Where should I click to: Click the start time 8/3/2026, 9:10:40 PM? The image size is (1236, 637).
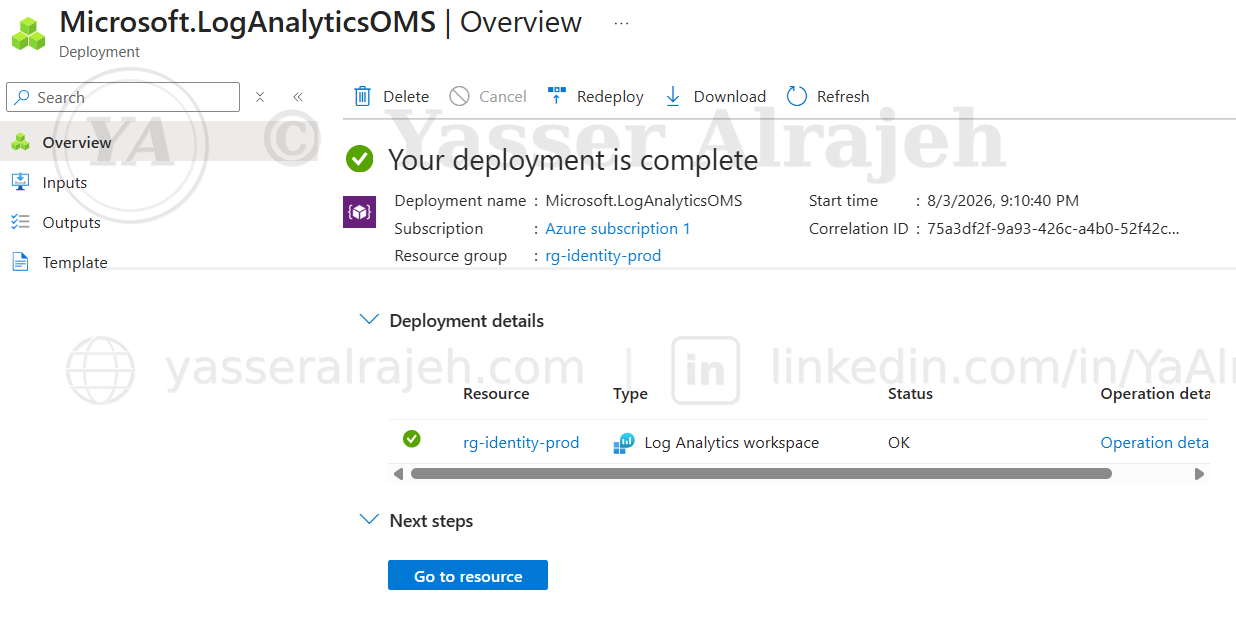click(1003, 201)
